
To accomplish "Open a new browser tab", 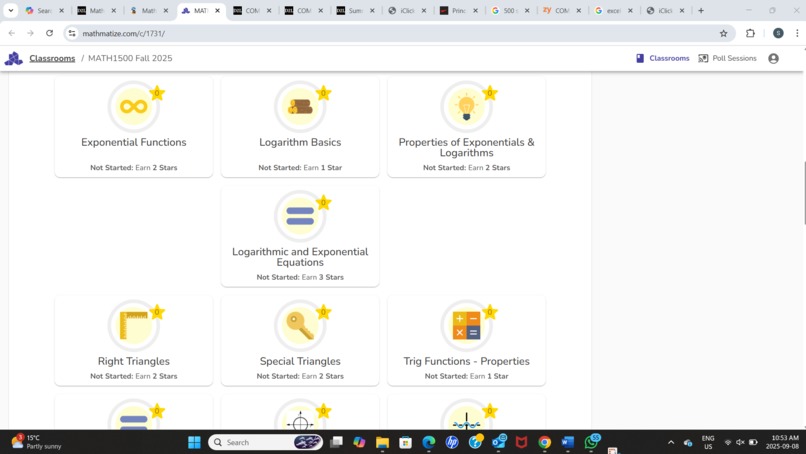I will click(701, 10).
